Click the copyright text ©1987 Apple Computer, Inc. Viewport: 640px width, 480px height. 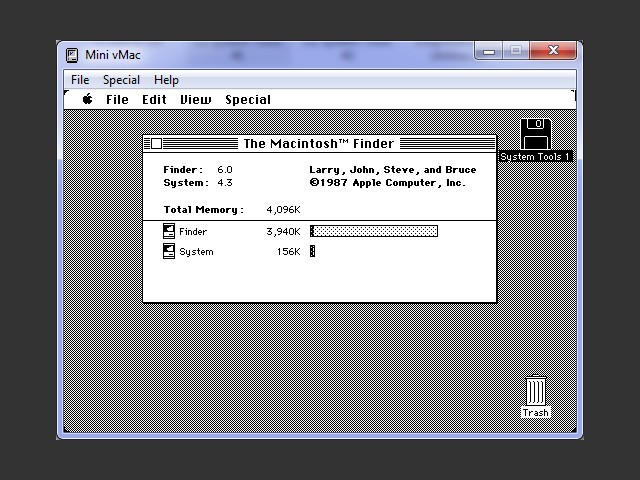tap(387, 183)
